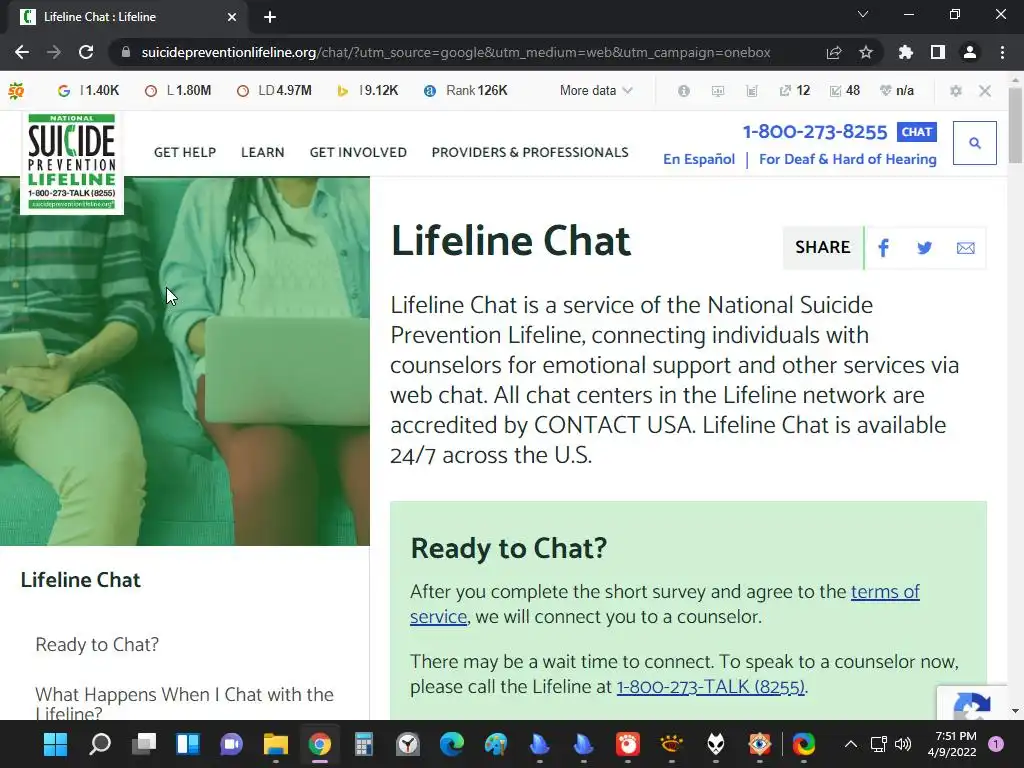
Task: Switch to En Español
Action: click(699, 159)
